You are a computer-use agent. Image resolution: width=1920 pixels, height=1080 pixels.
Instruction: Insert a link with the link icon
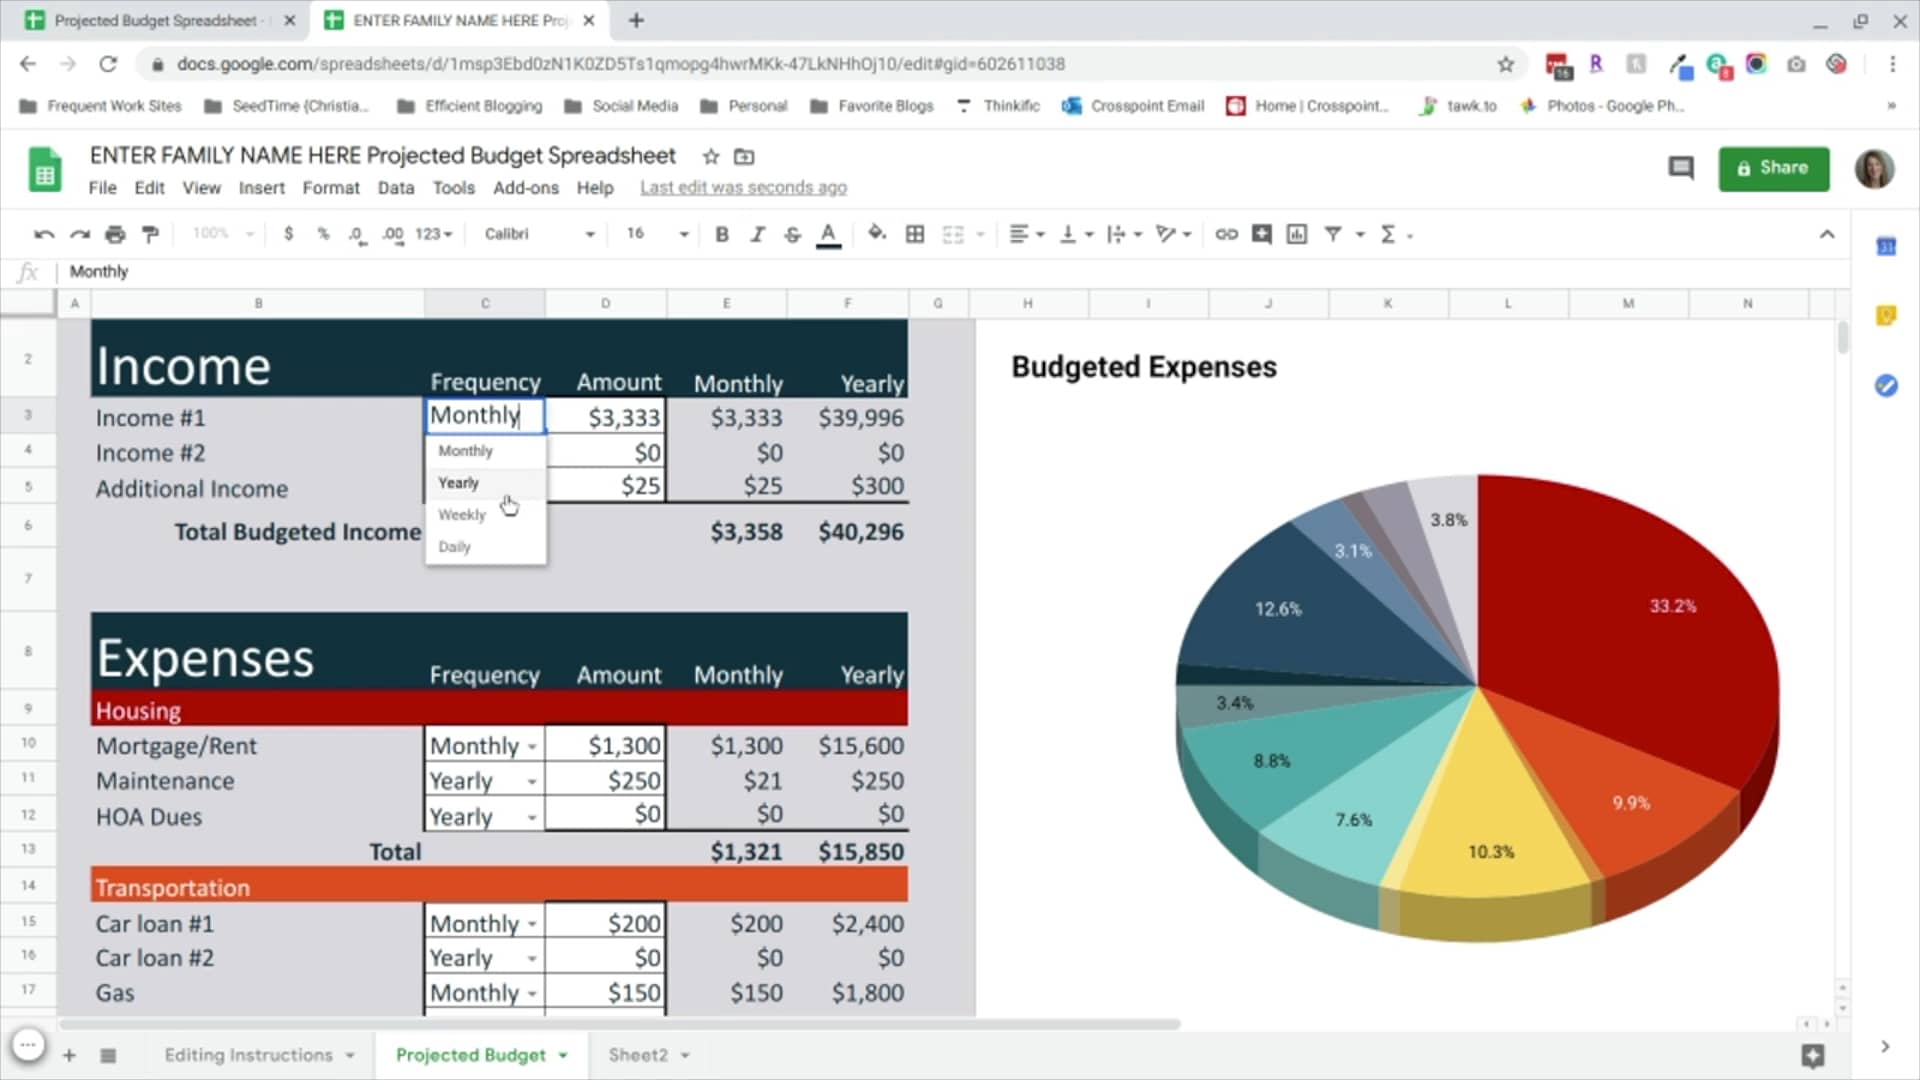(x=1226, y=234)
